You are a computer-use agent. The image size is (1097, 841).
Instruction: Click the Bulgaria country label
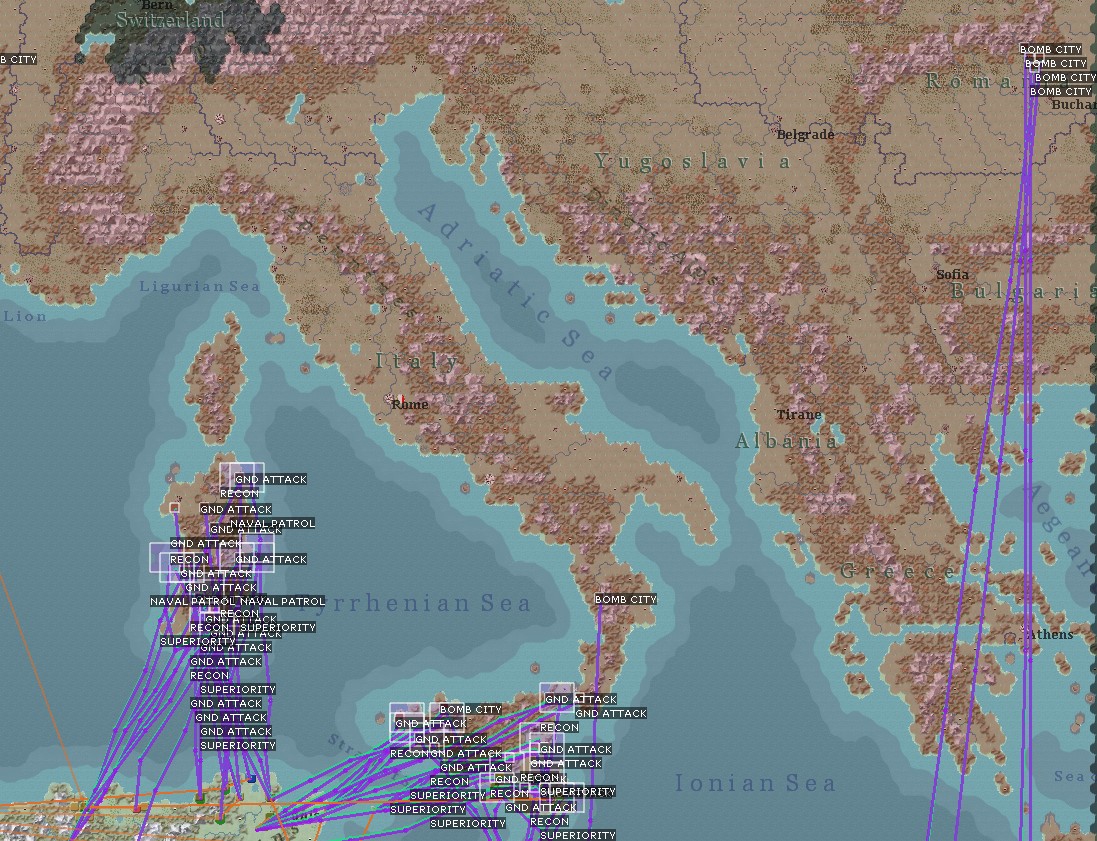point(1023,291)
